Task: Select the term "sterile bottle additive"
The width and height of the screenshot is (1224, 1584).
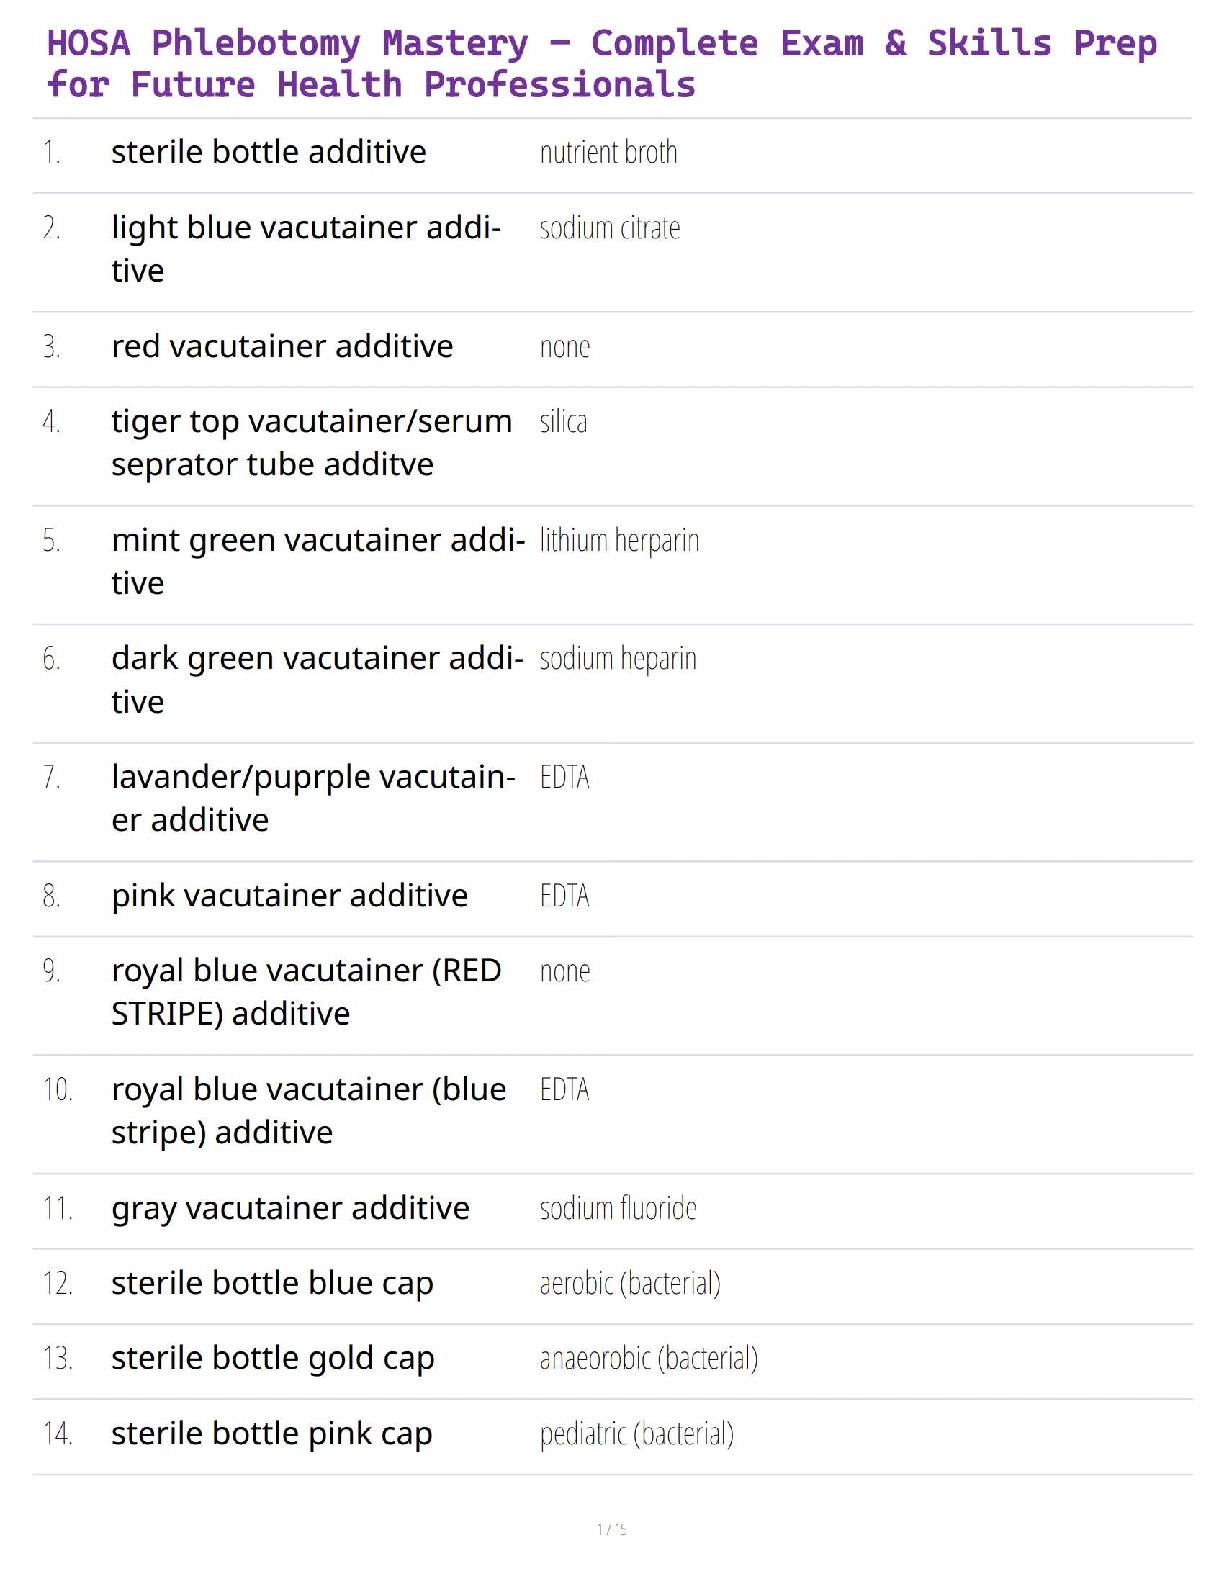Action: 268,152
